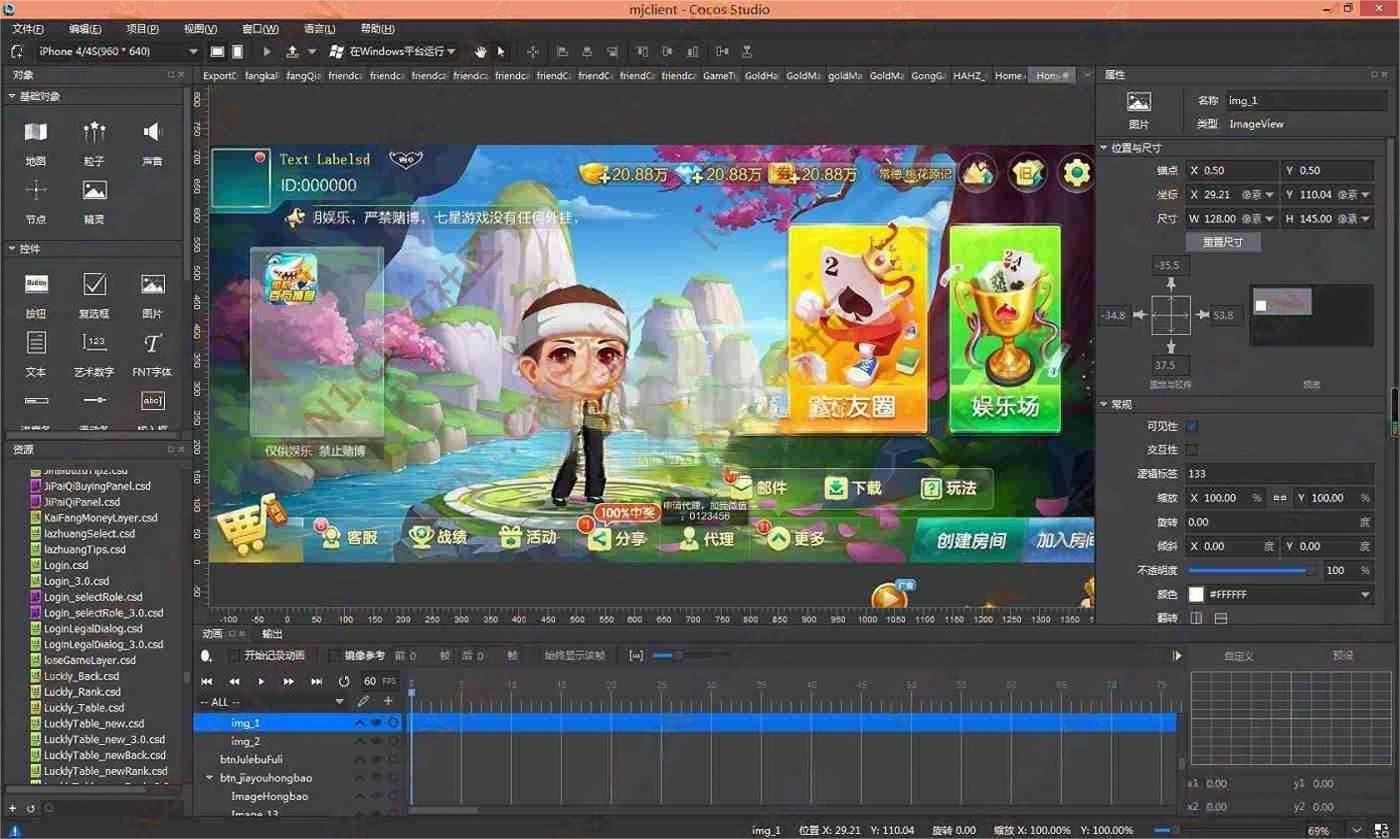1400x839 pixels.
Task: Click horizontal flip icon next to 翻转
Action: pos(1196,618)
